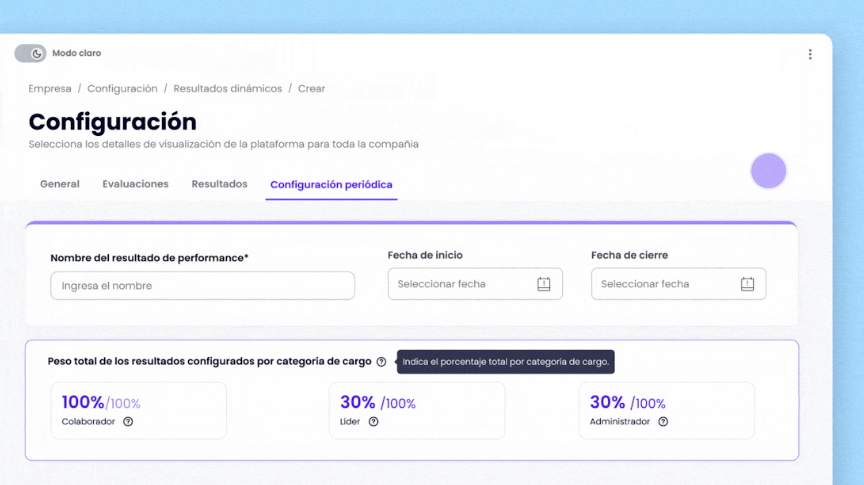Image resolution: width=864 pixels, height=485 pixels.
Task: Click the Líder 30% value
Action: pos(358,402)
